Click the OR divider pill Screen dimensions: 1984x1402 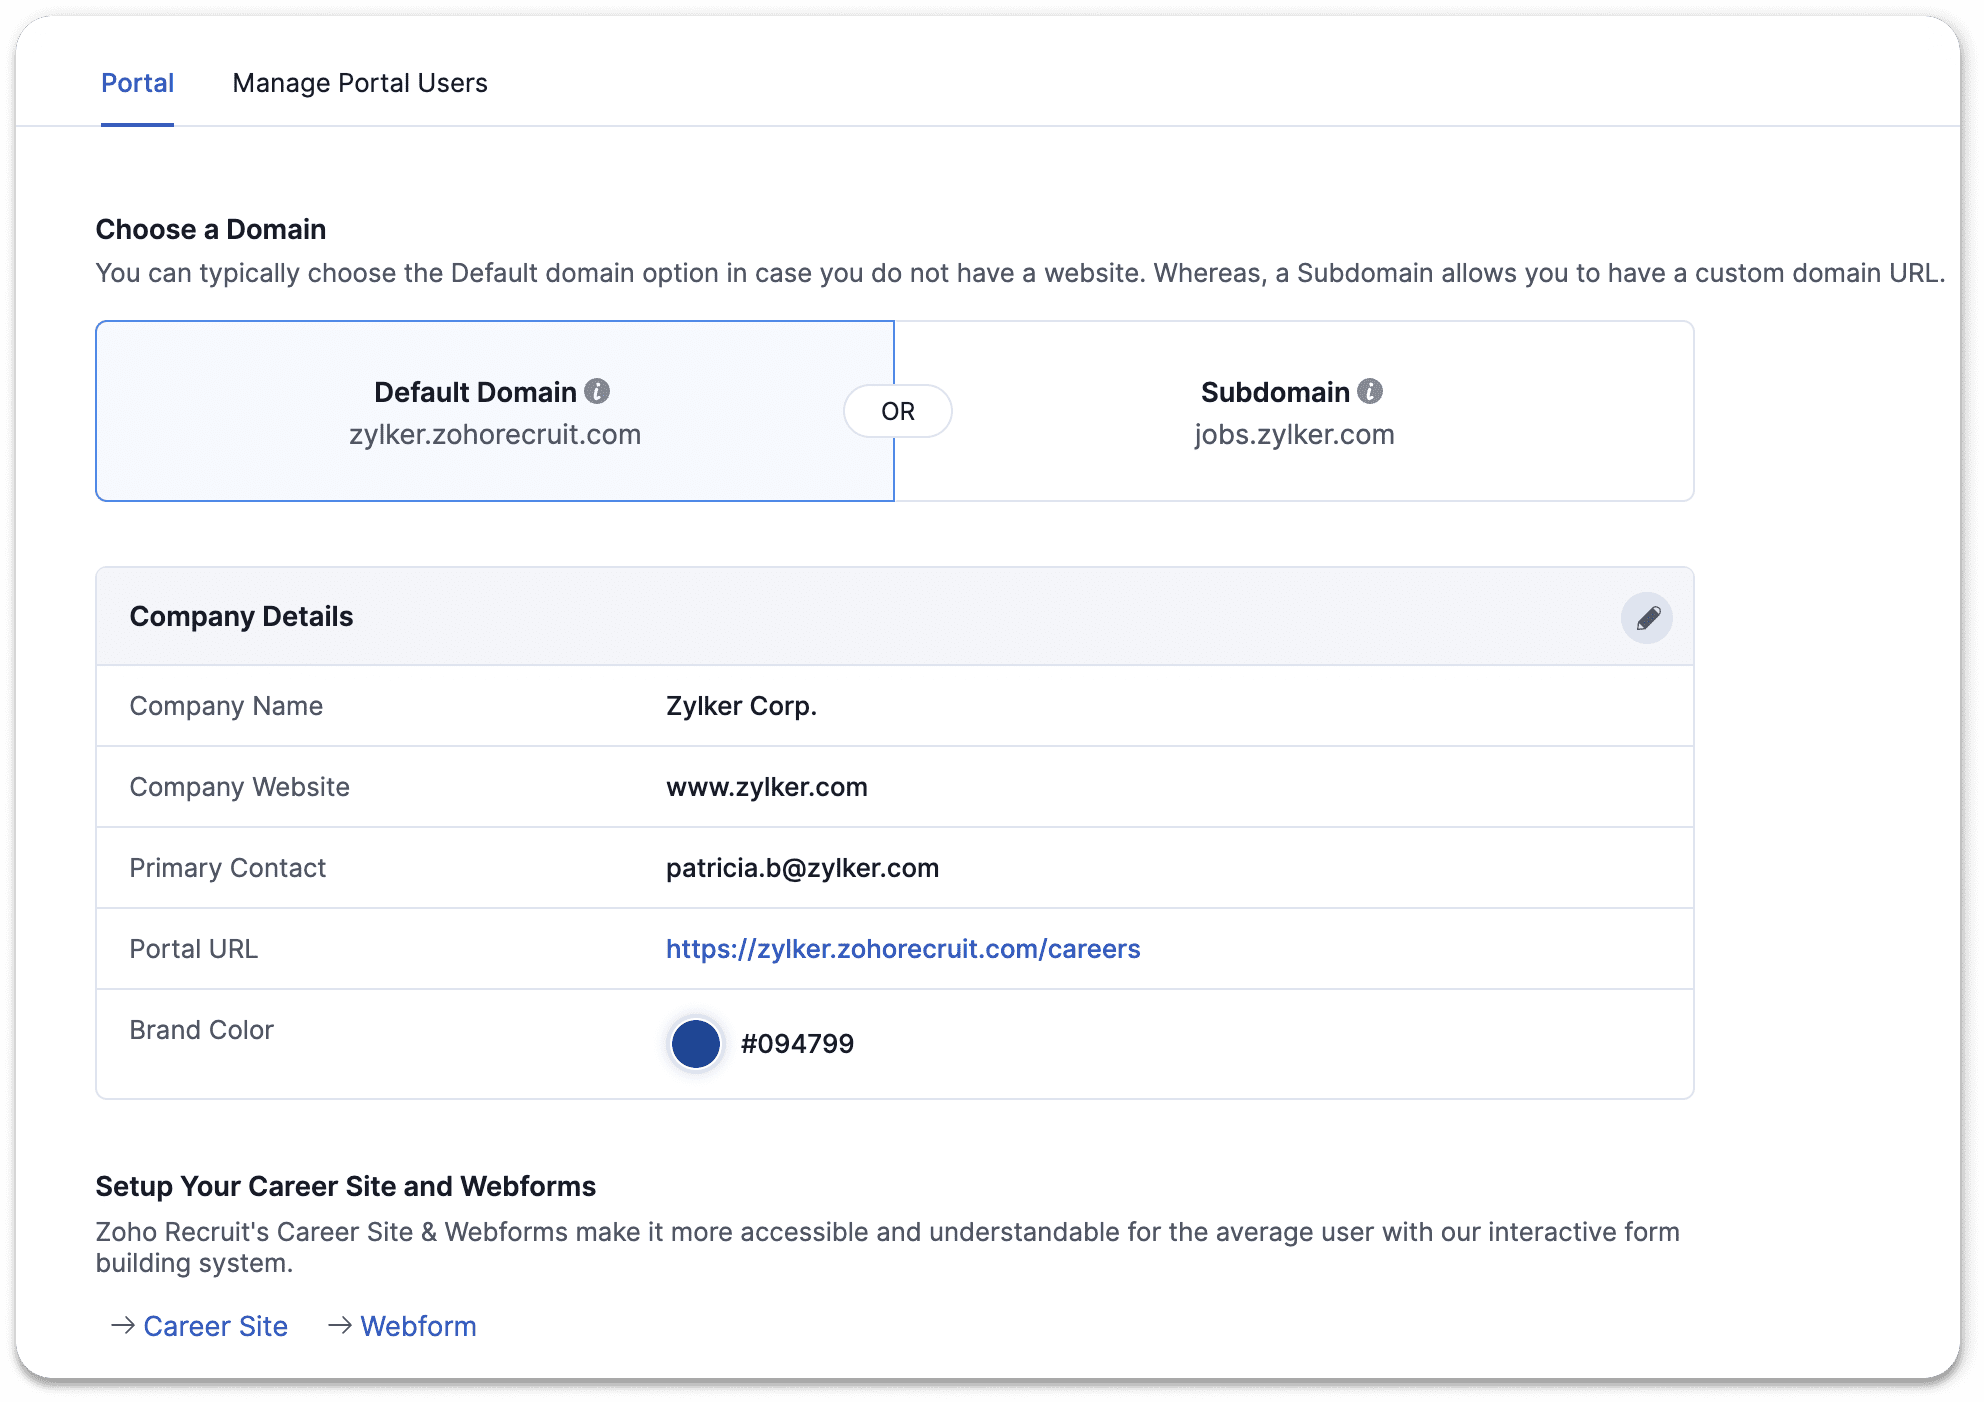click(897, 411)
